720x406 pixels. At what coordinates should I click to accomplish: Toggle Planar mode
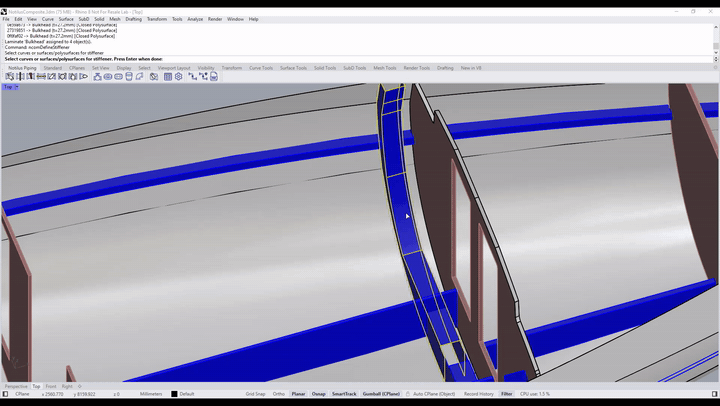click(298, 394)
